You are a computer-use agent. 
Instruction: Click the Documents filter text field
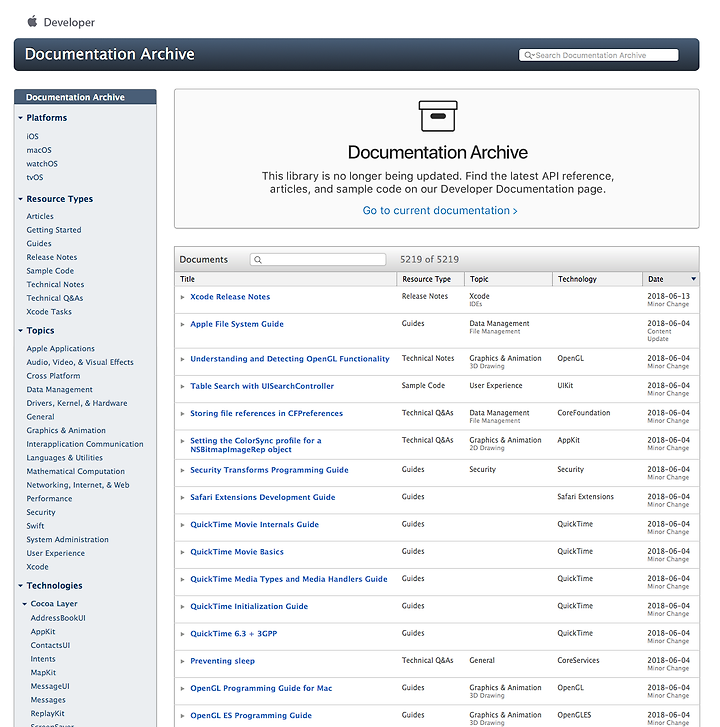pyautogui.click(x=318, y=260)
